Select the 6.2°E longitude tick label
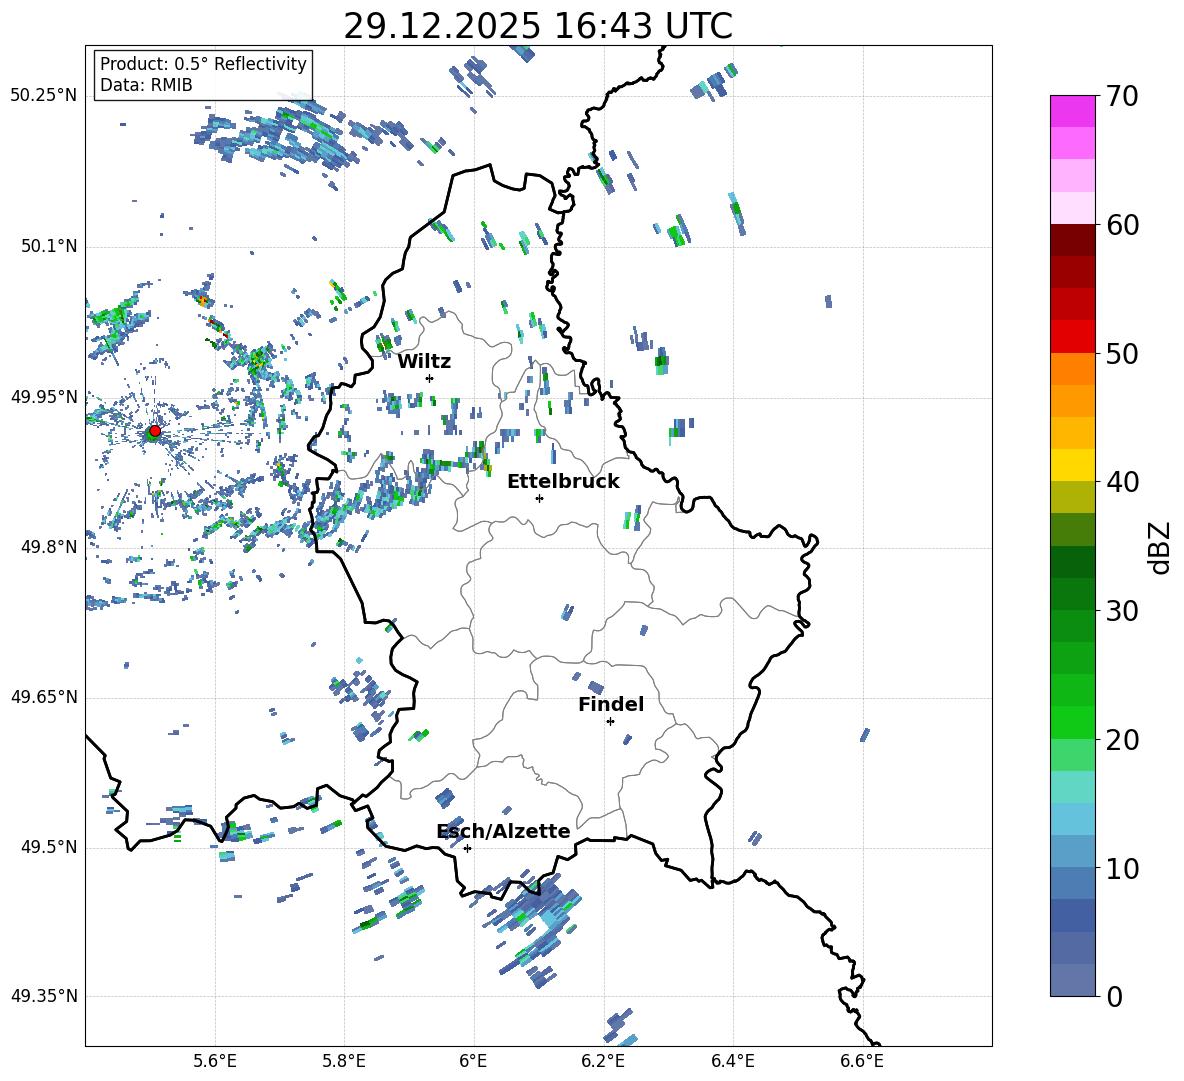 pyautogui.click(x=603, y=1060)
